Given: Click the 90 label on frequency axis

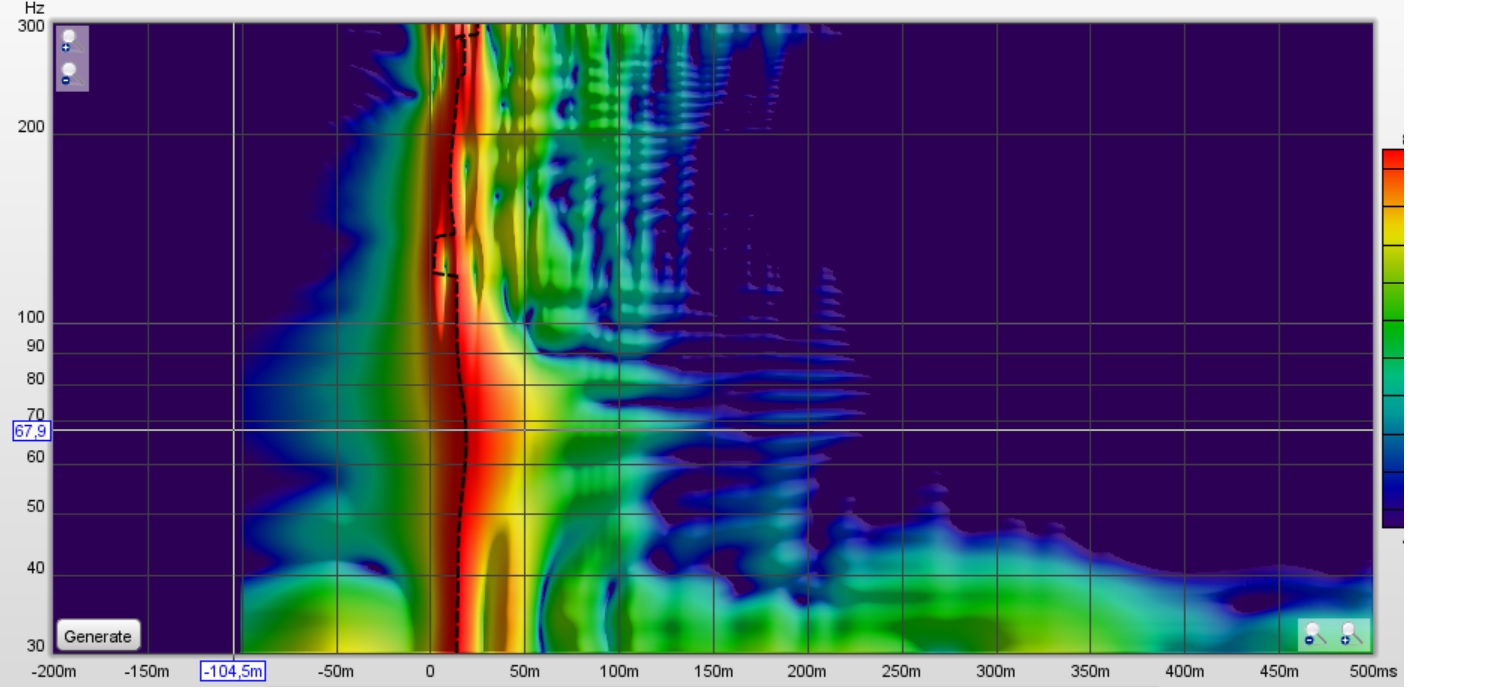Looking at the screenshot, I should 35,346.
